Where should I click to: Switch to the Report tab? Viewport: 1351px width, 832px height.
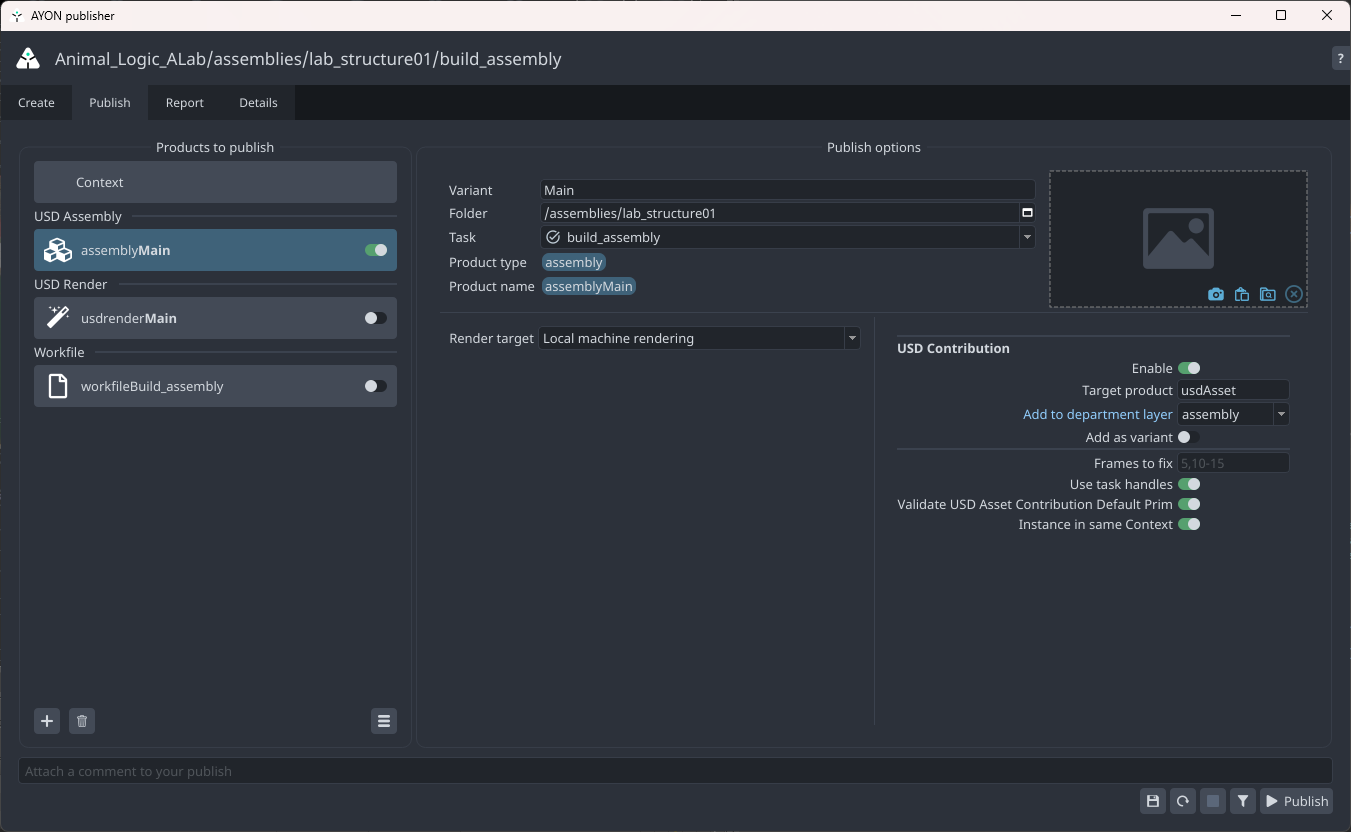184,103
